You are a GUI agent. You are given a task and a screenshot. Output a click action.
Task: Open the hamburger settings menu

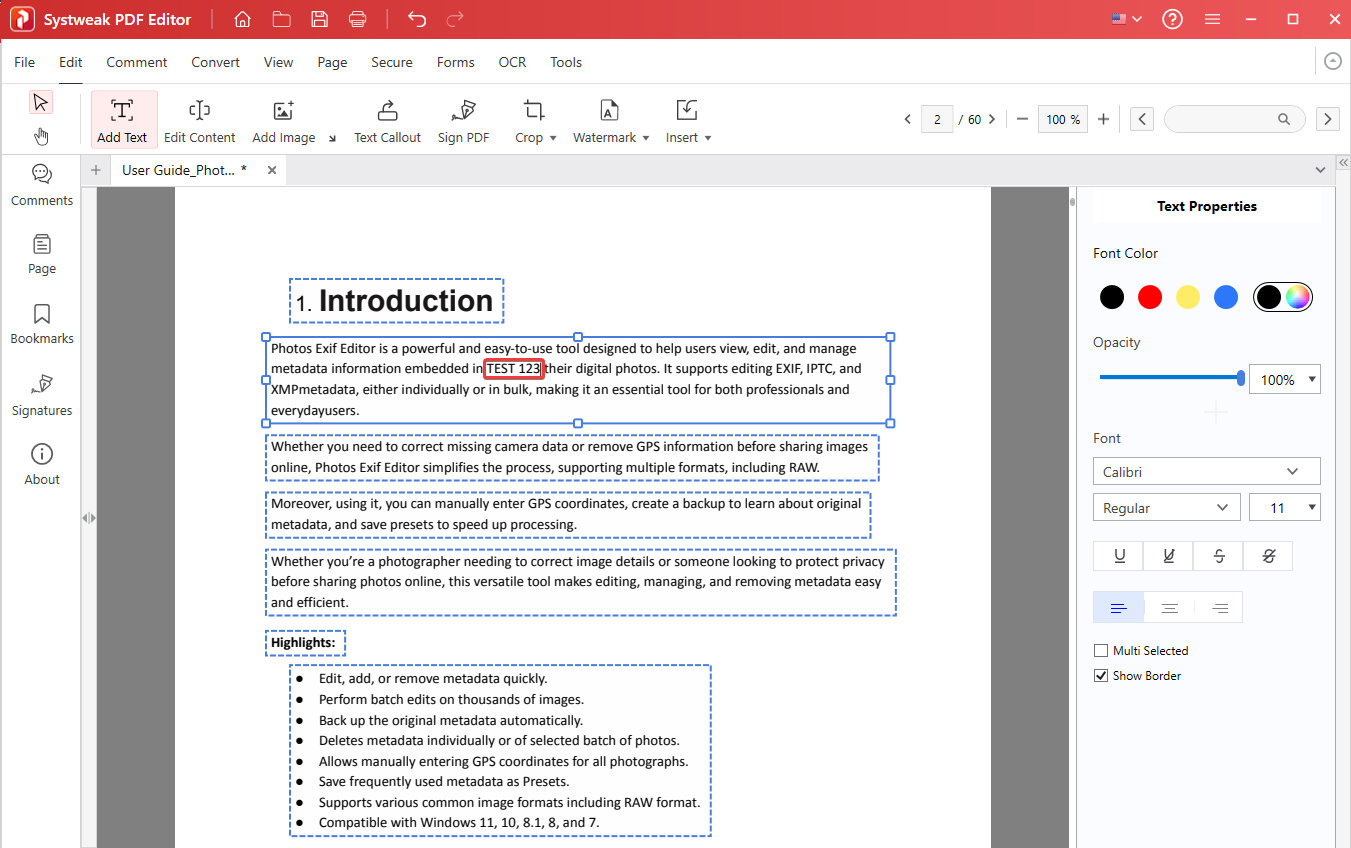tap(1212, 19)
